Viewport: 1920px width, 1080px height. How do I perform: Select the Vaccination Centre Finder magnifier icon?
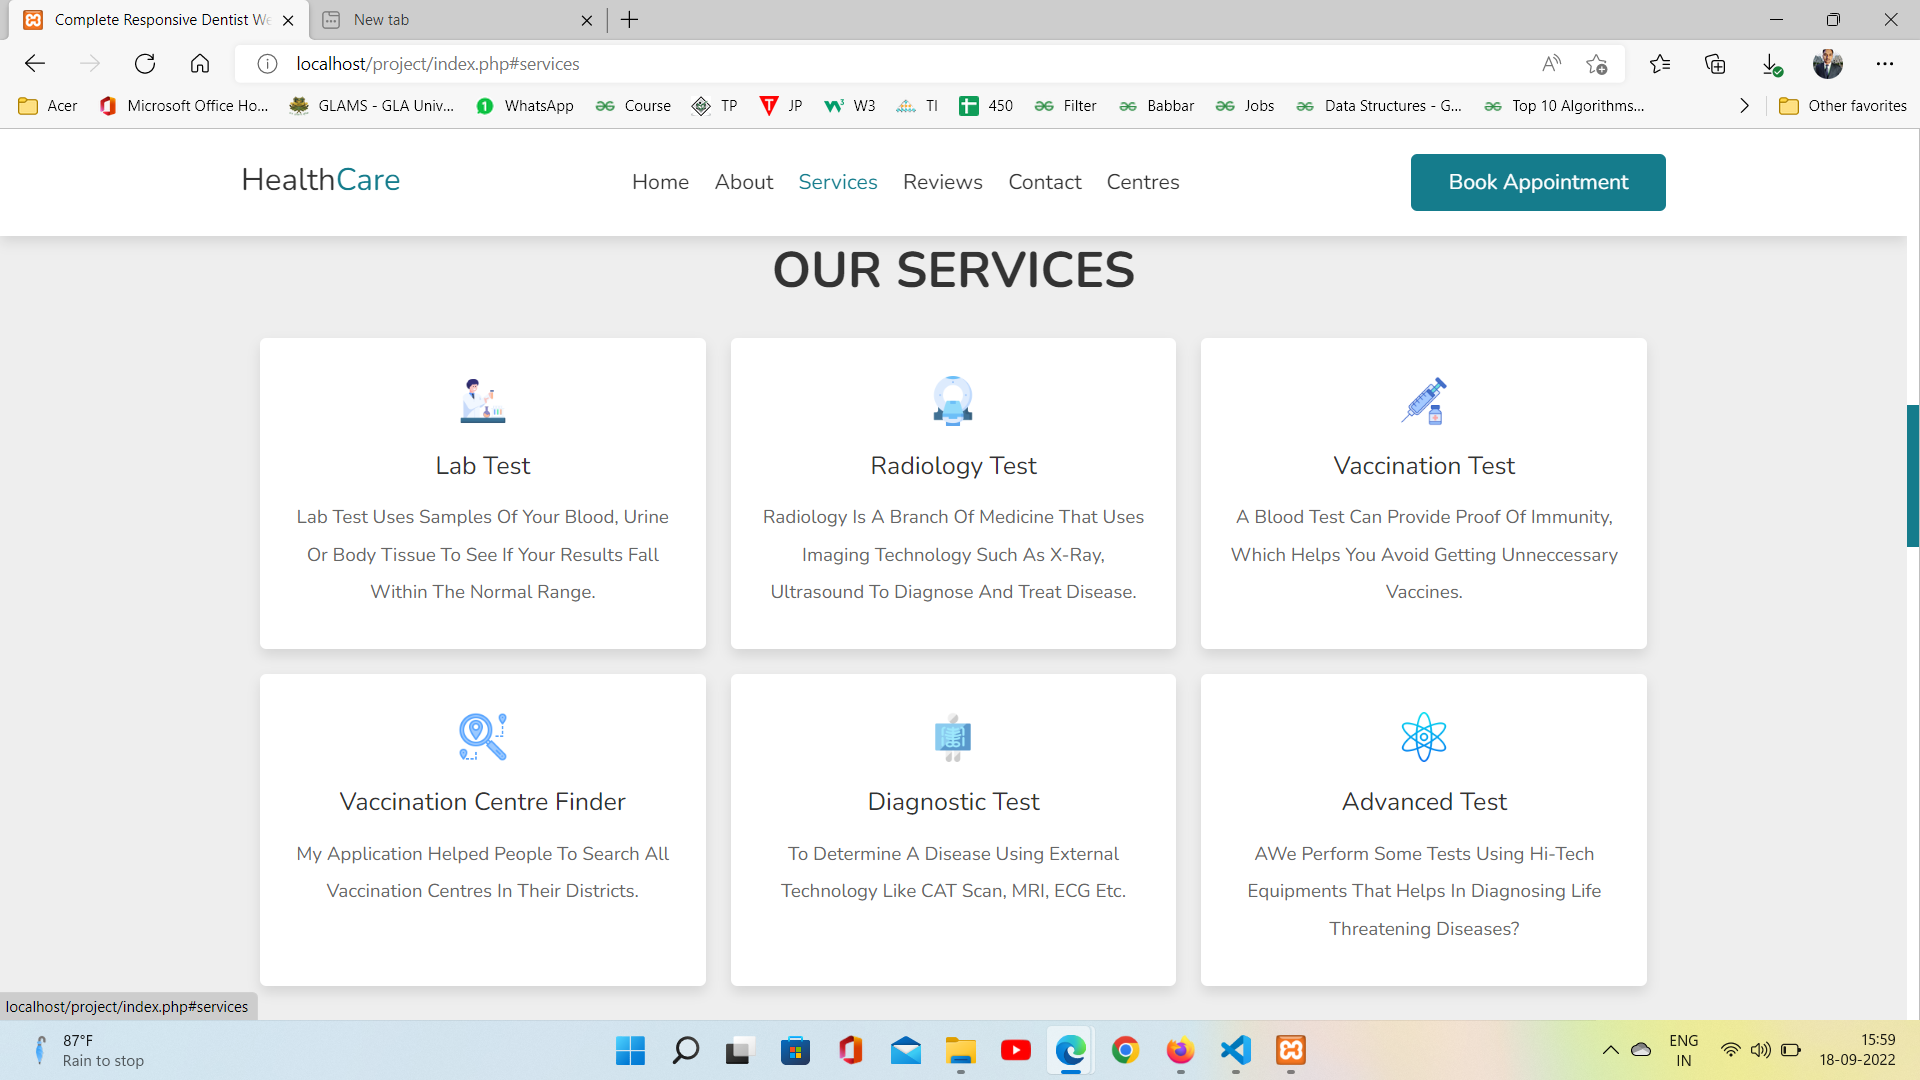[x=482, y=737]
